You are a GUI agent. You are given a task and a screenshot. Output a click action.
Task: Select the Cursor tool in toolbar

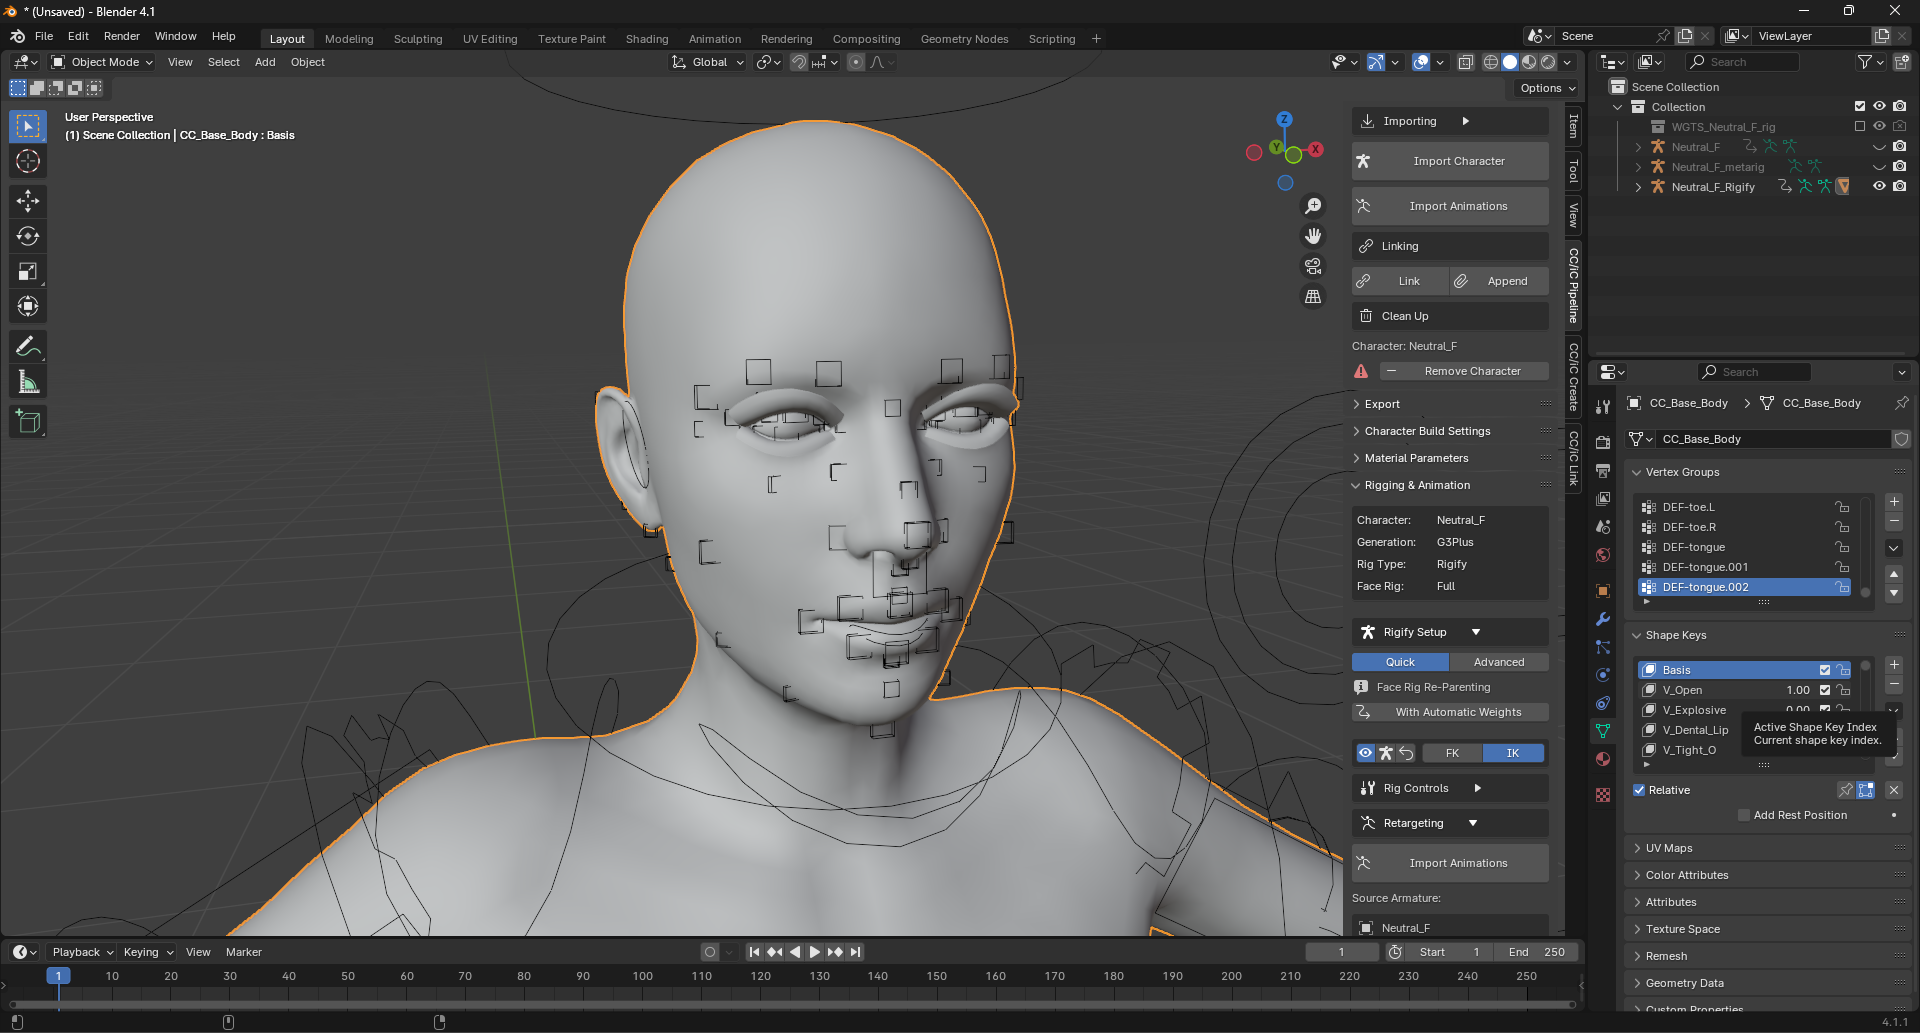[28, 161]
